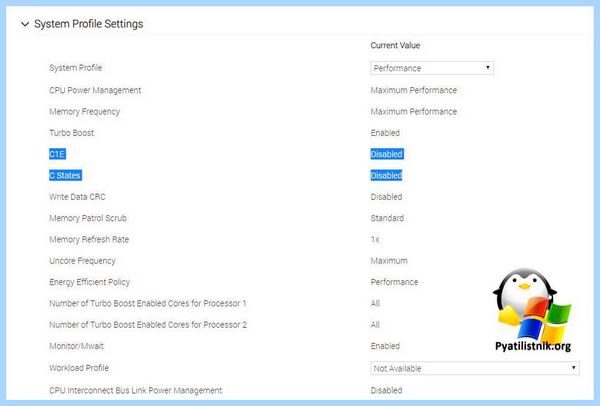
Task: Select the Memory Frequency label
Action: tap(85, 112)
